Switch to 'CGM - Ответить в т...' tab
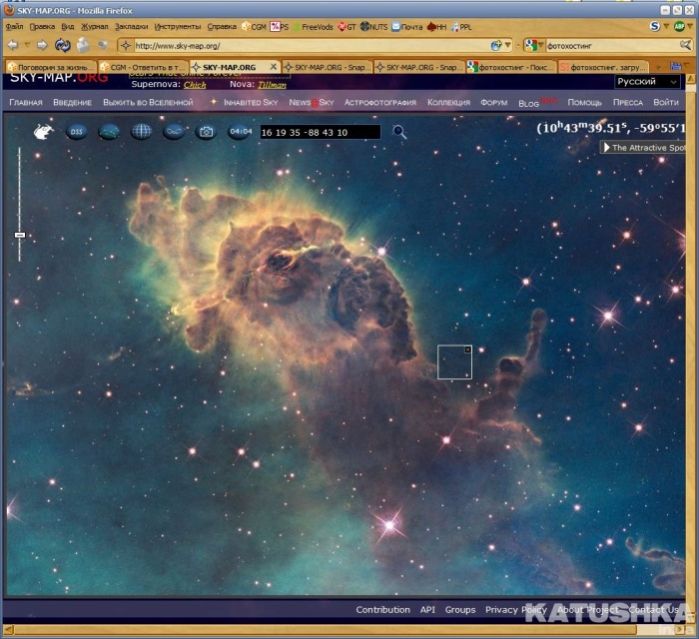Screen dimensions: 699x639 (x=144, y=67)
